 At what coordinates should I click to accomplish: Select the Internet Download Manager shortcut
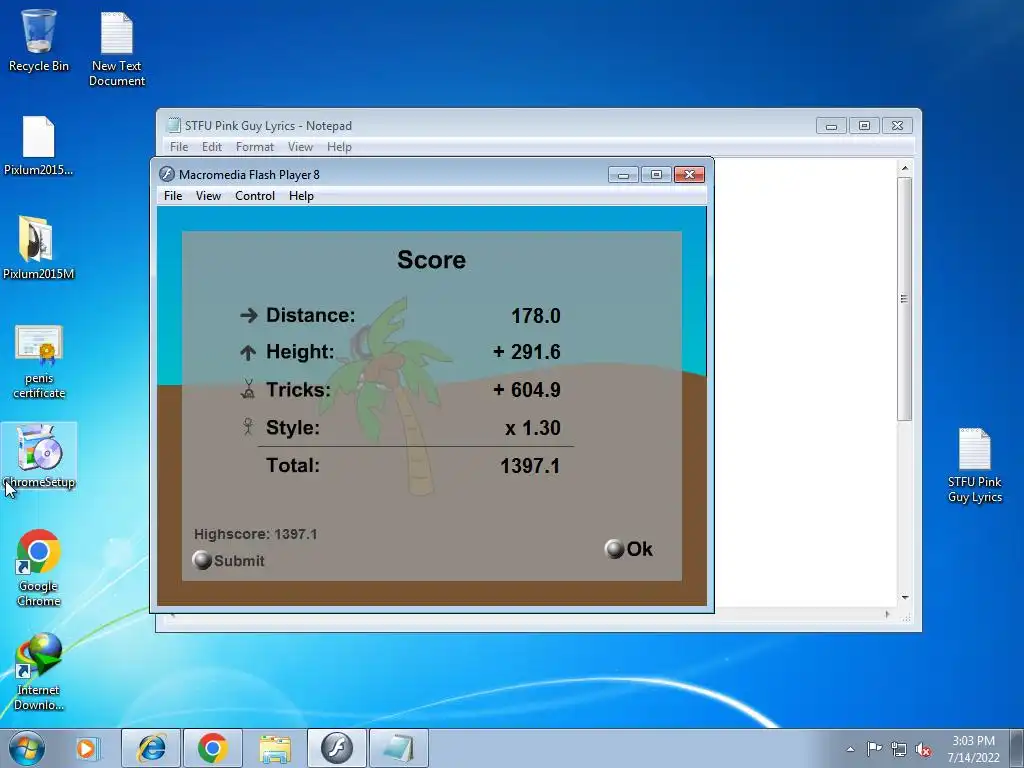tap(39, 672)
